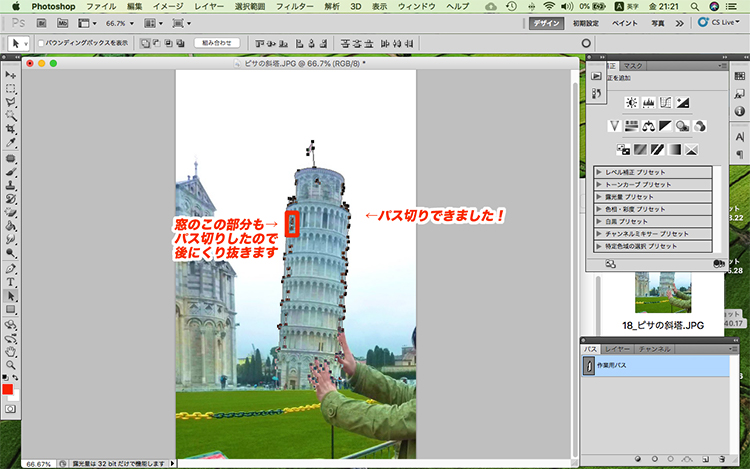Select the Path Selection tool in toolbox

pyautogui.click(x=11, y=296)
